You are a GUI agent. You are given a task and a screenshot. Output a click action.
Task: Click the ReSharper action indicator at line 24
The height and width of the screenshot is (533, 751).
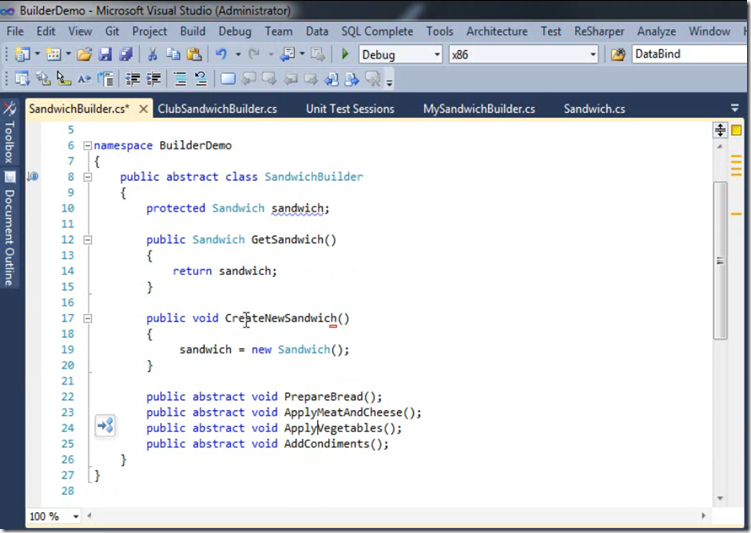click(105, 425)
